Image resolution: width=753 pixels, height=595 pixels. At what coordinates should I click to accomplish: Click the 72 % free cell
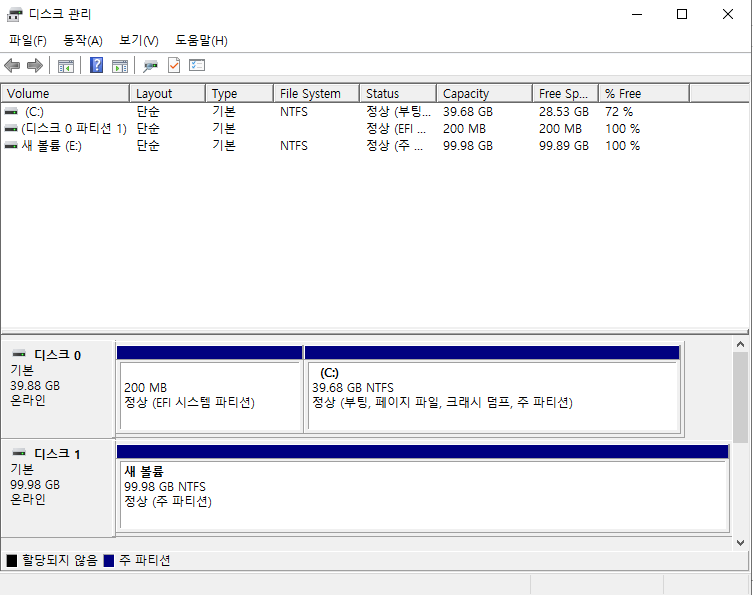(619, 112)
